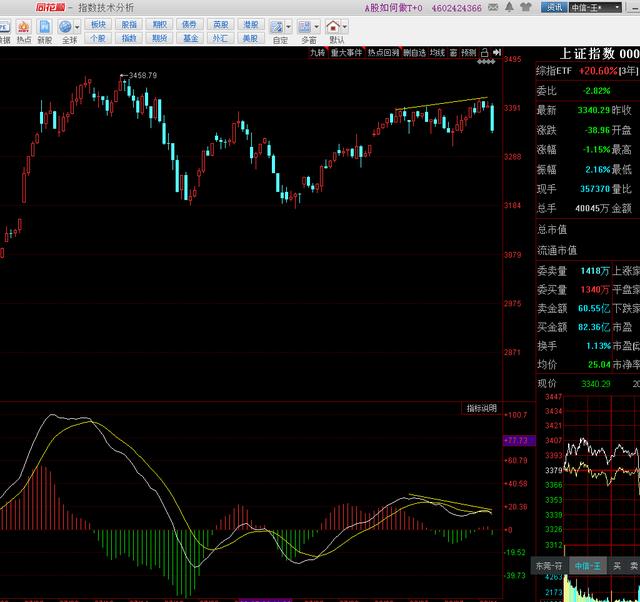Image resolution: width=640 pixels, height=602 pixels.
Task: Open the dropdown arrow next to 全球
Action: 78,28
